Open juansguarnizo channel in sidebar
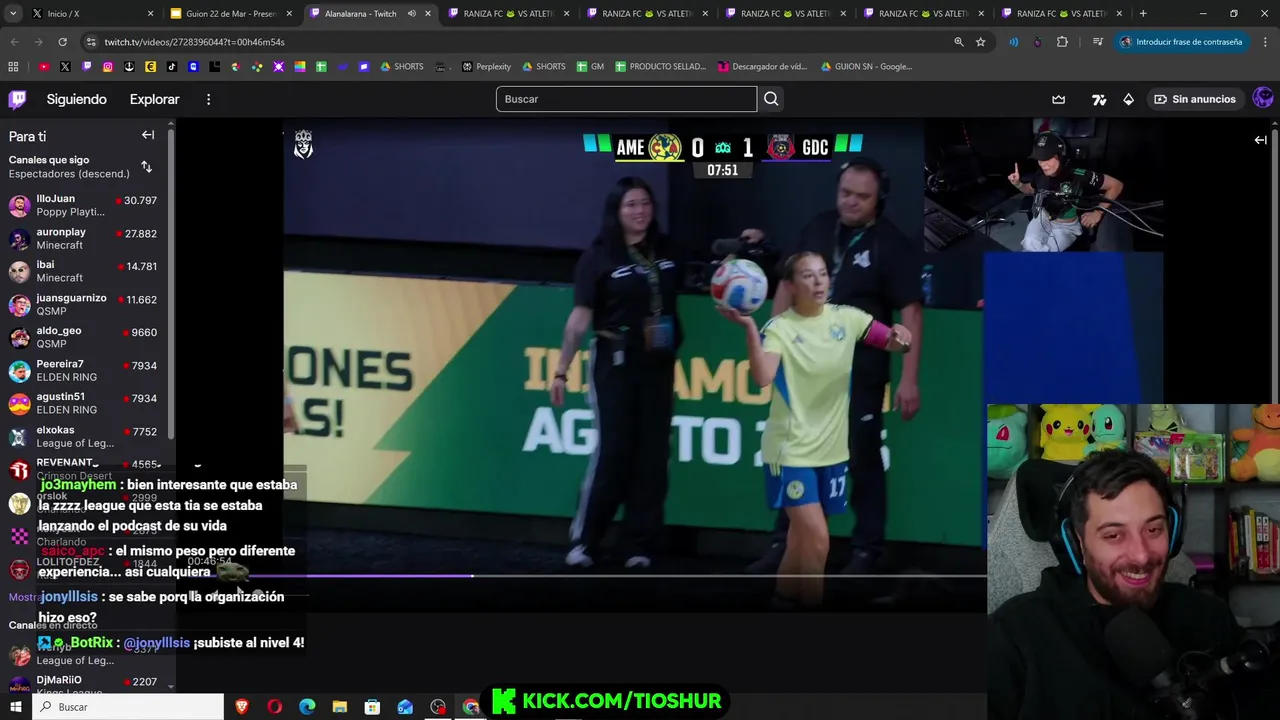This screenshot has width=1280, height=720. (87, 304)
